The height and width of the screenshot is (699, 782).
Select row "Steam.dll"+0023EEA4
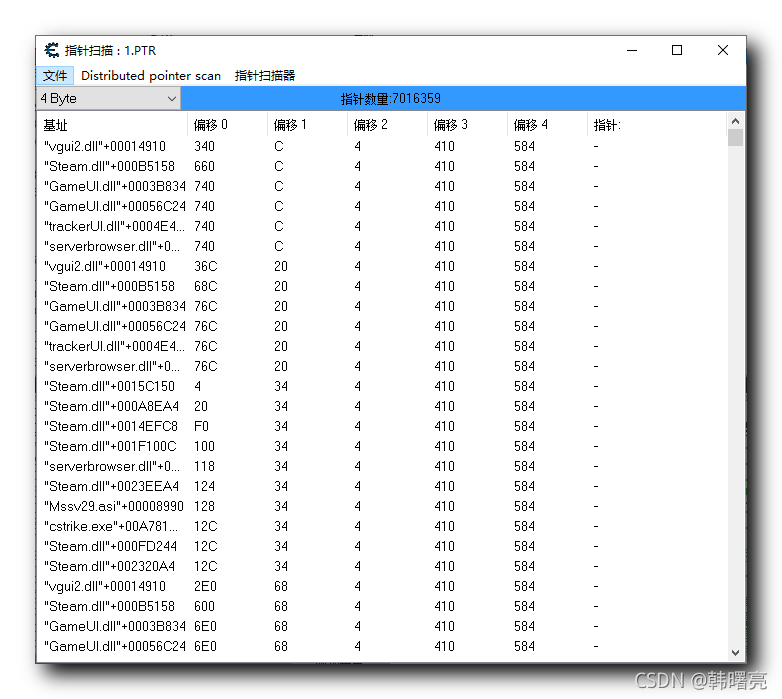(x=382, y=486)
